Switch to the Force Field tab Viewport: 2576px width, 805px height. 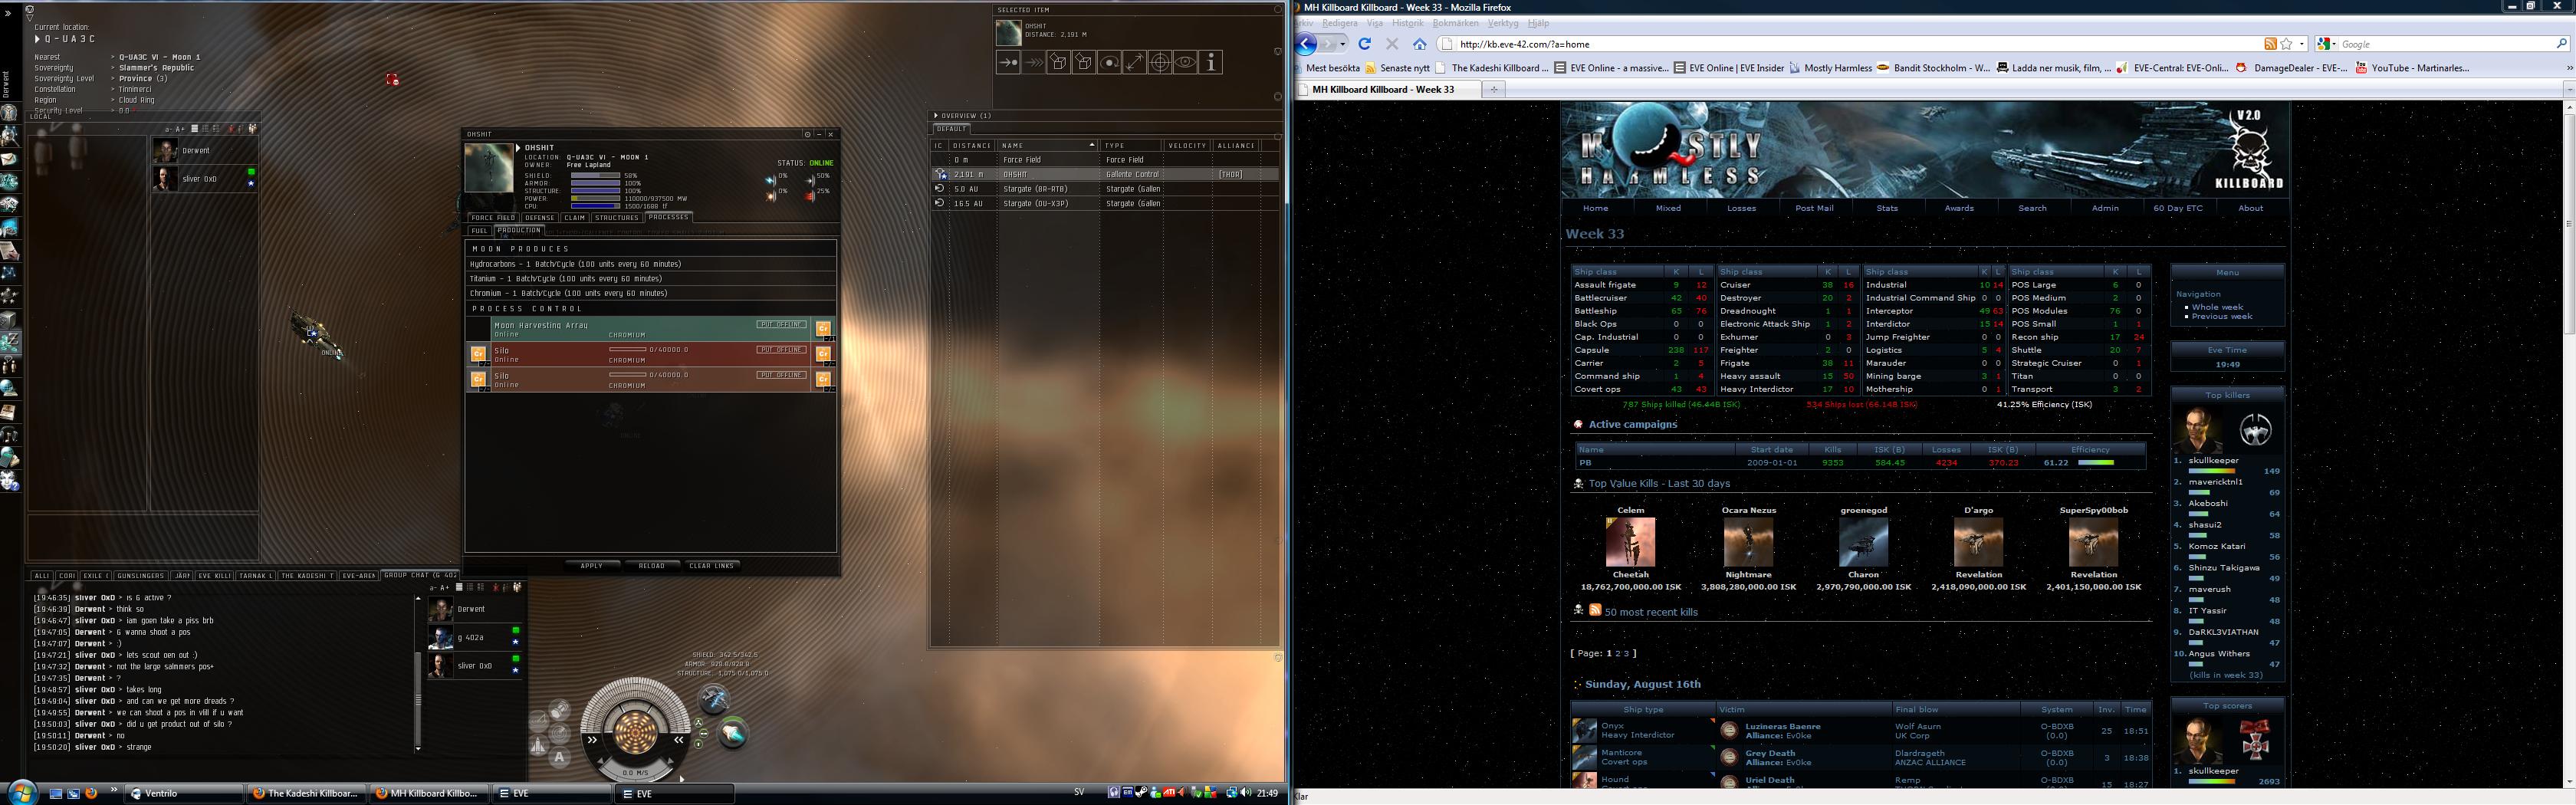pos(493,217)
